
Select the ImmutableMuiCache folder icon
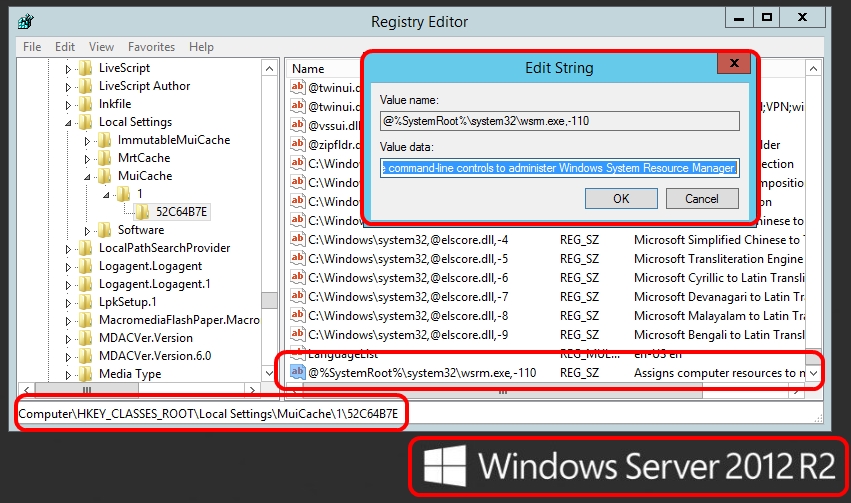105,140
